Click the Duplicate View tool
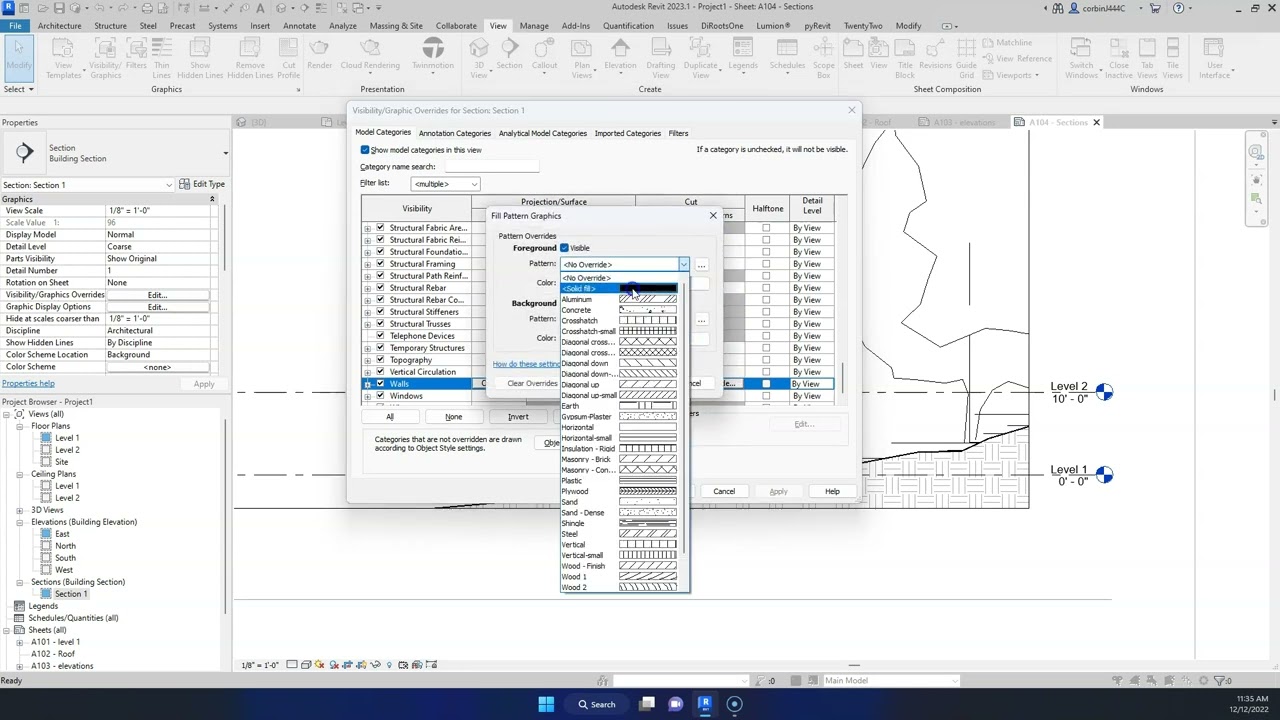 [700, 57]
